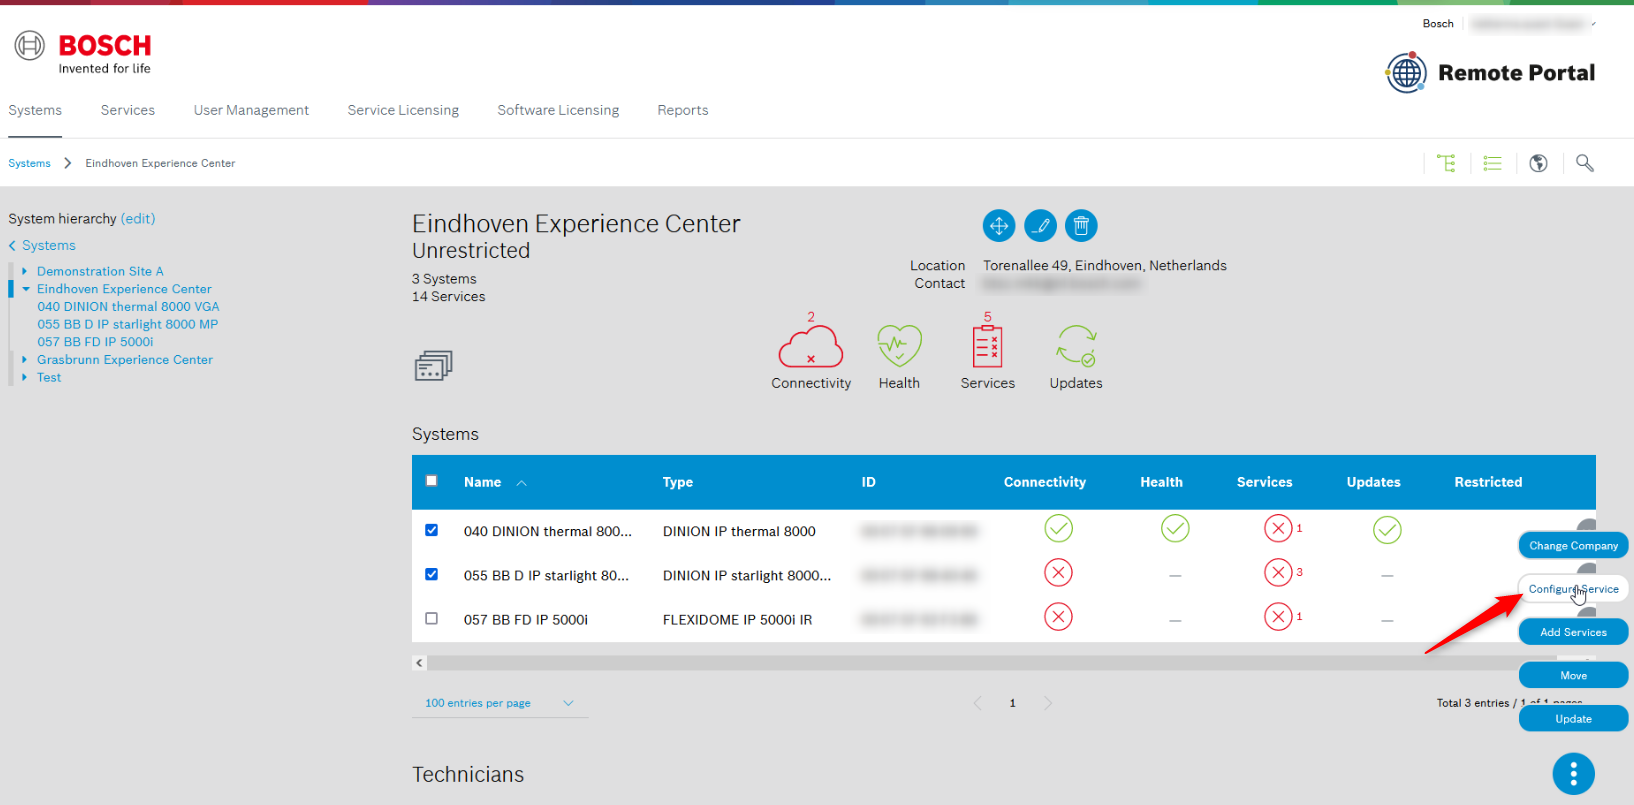
Task: Go to the Reports tab
Action: click(x=682, y=110)
